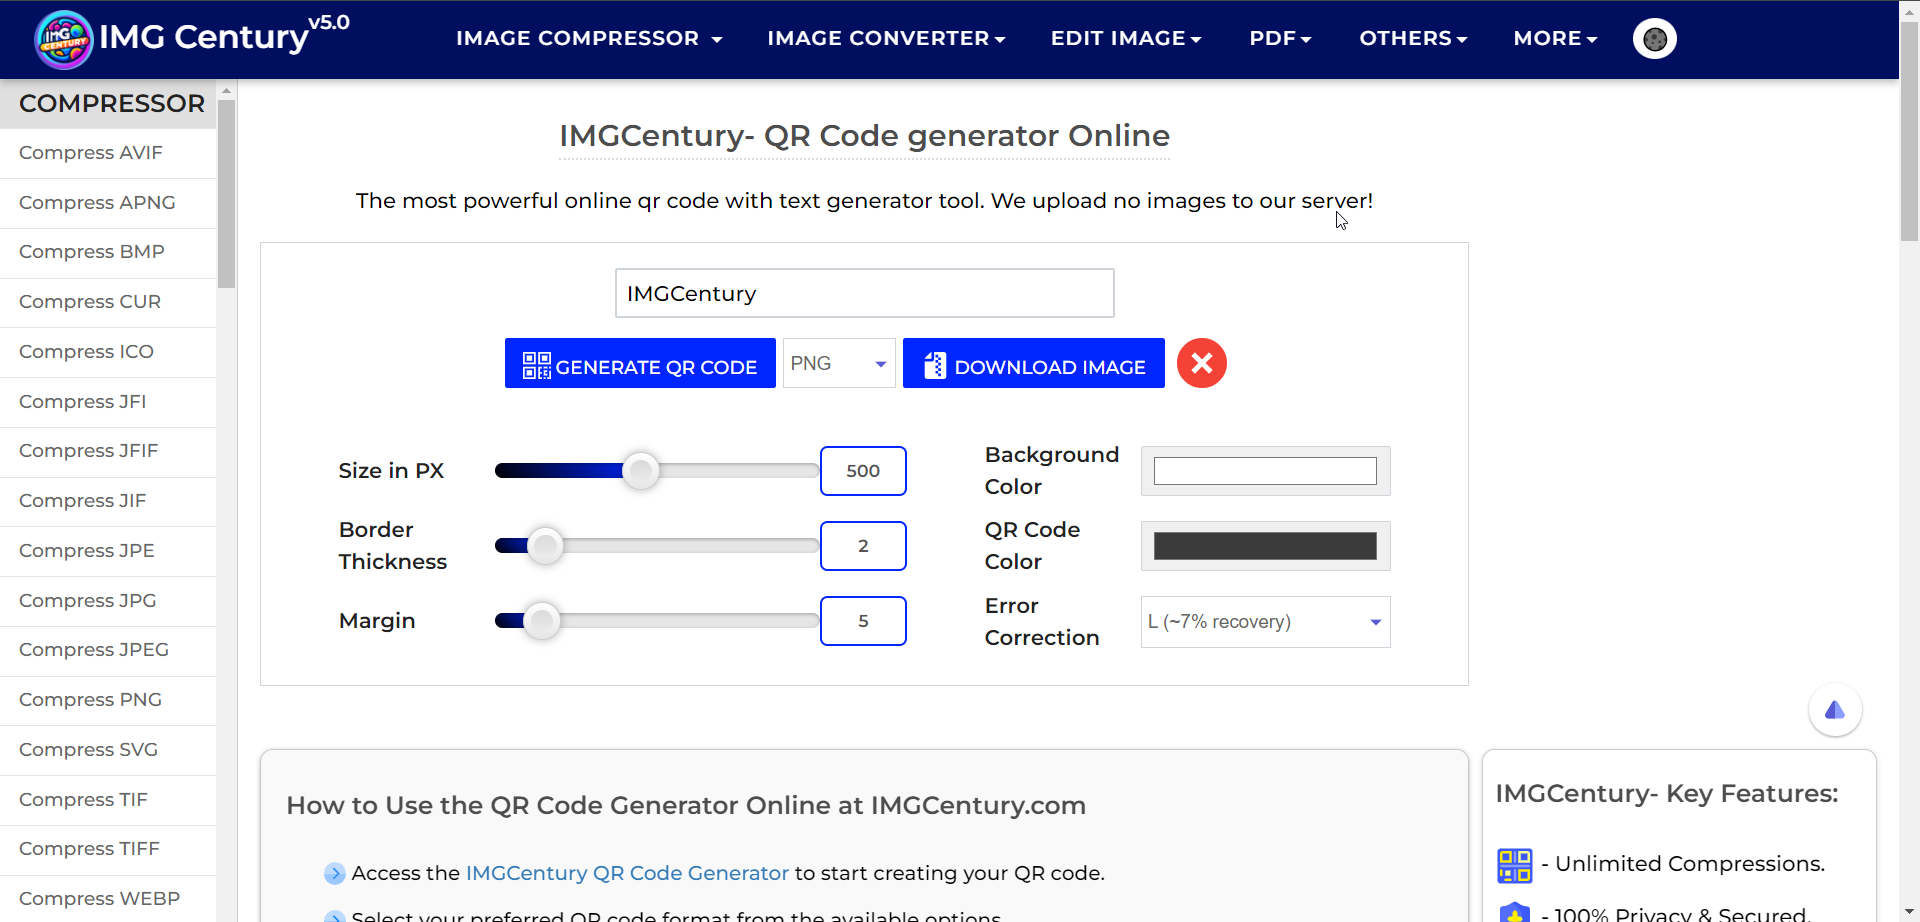
Task: Expand the Image Compressor menu
Action: [x=588, y=39]
